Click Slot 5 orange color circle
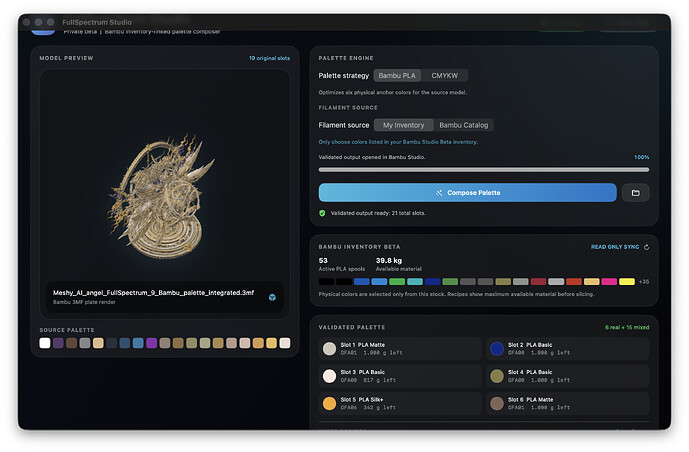The image size is (689, 452). click(329, 403)
